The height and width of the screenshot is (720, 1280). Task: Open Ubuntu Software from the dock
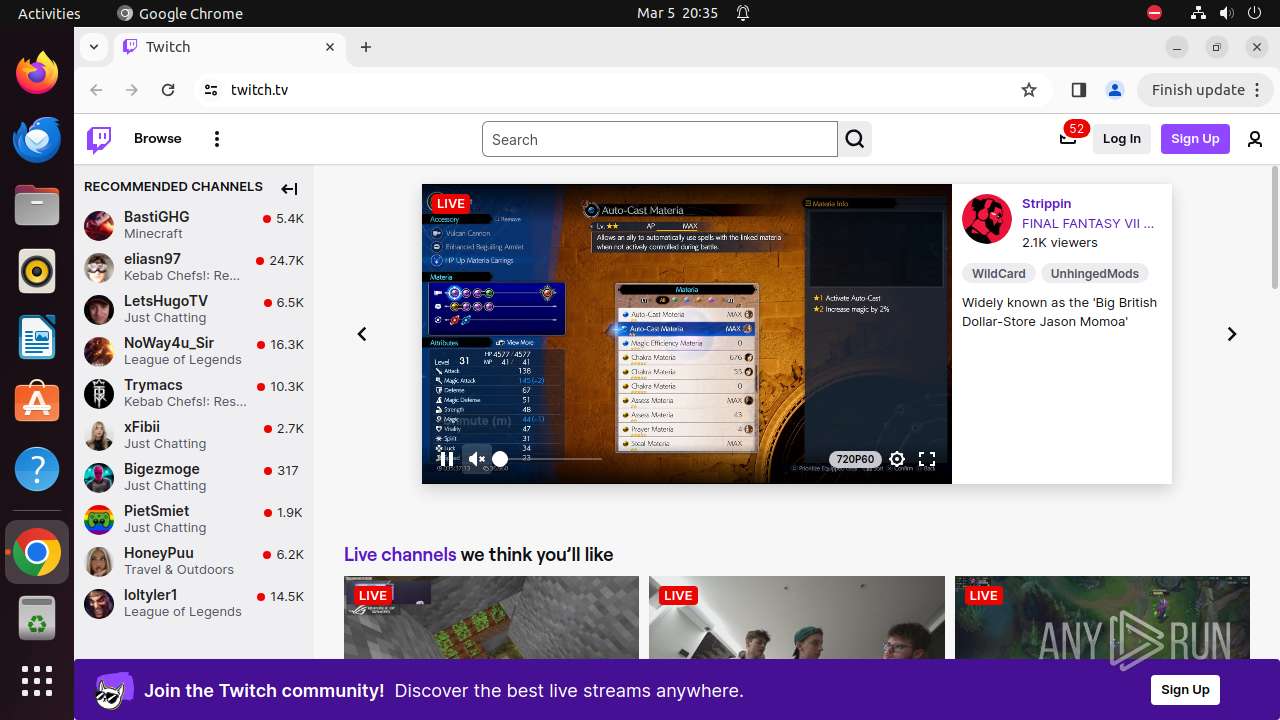[x=37, y=403]
